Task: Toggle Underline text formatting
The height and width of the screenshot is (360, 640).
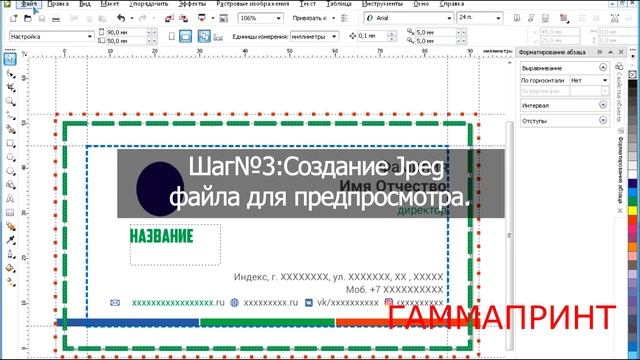Action: (x=545, y=18)
